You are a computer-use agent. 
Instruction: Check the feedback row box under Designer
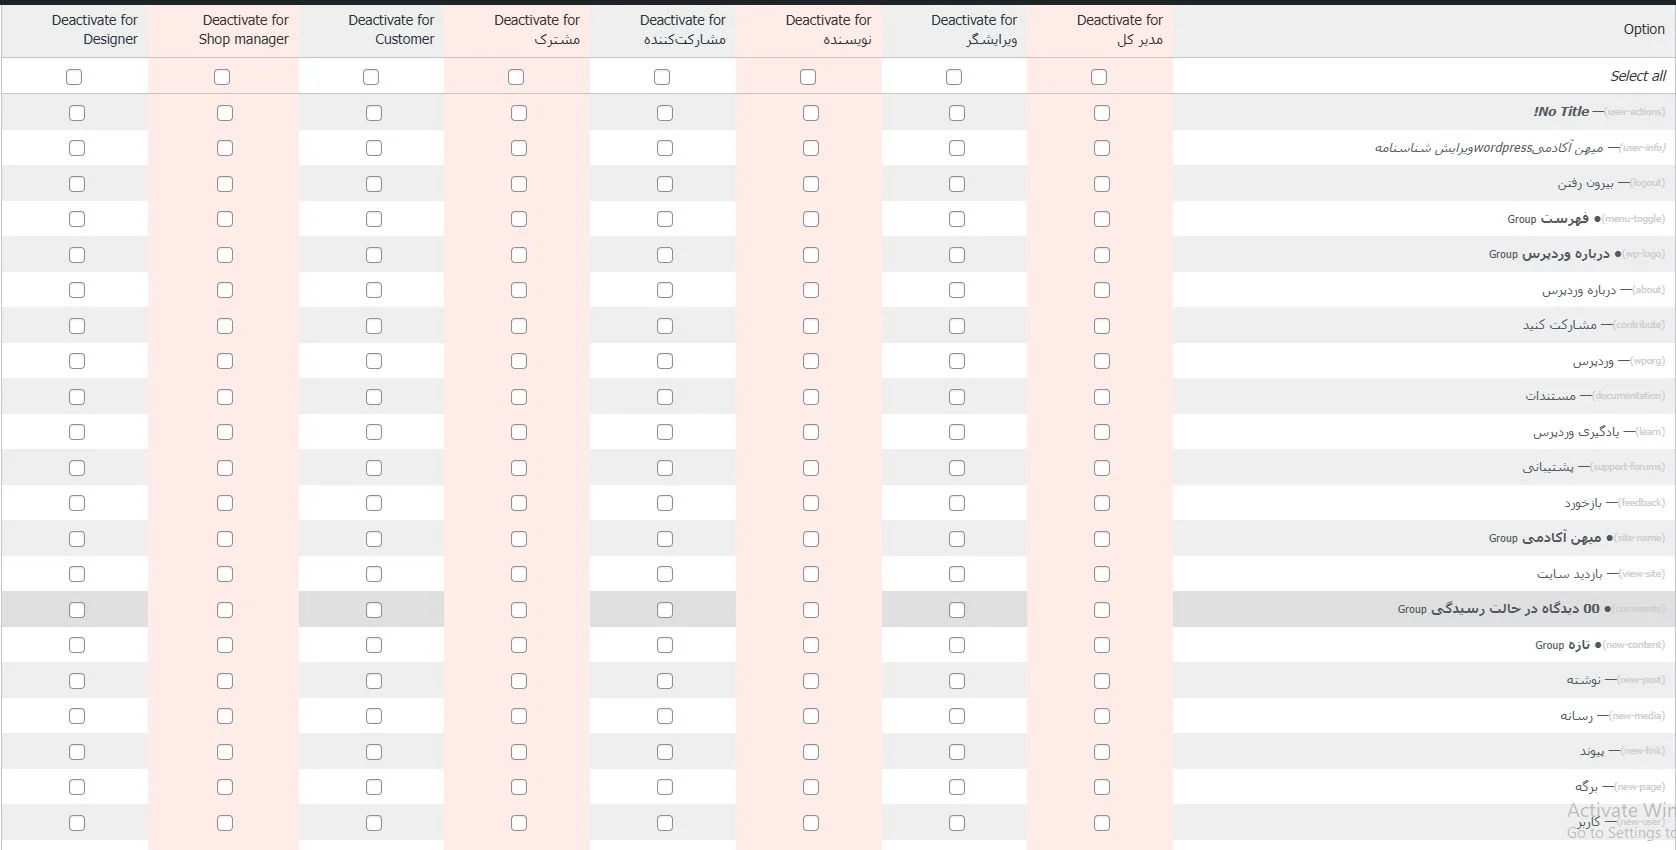tap(77, 503)
